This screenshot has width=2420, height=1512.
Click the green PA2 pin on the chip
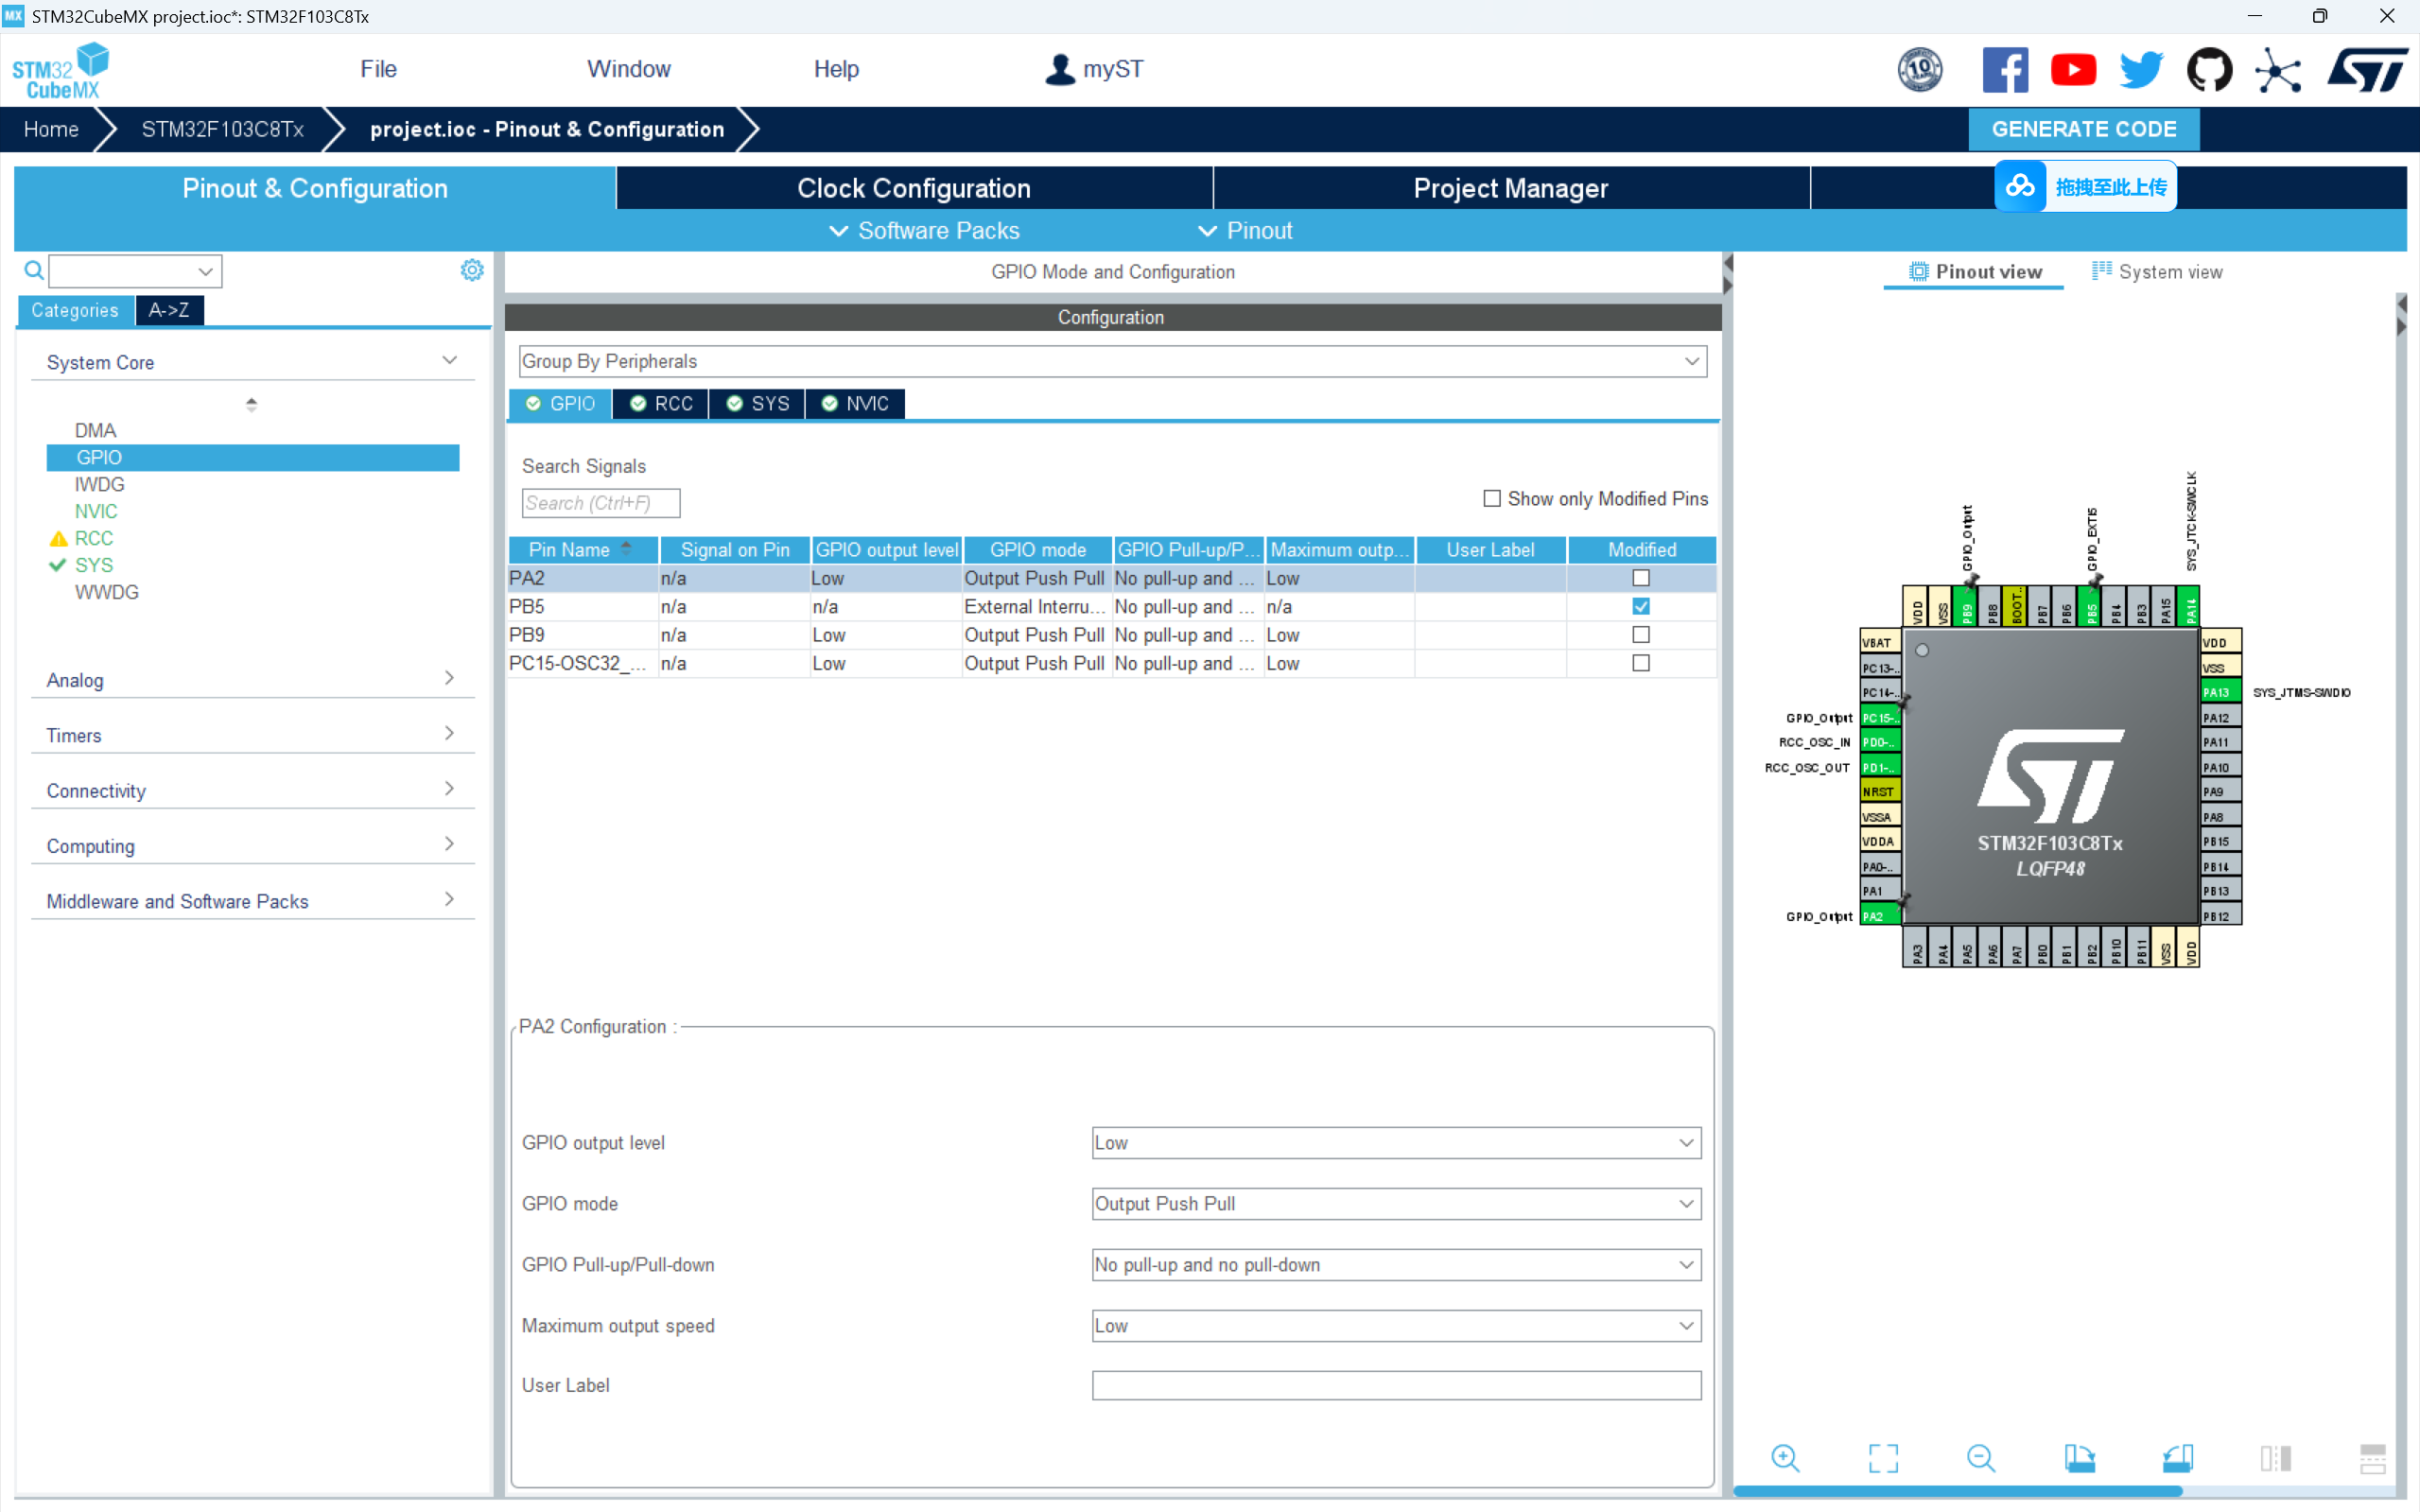point(1880,916)
